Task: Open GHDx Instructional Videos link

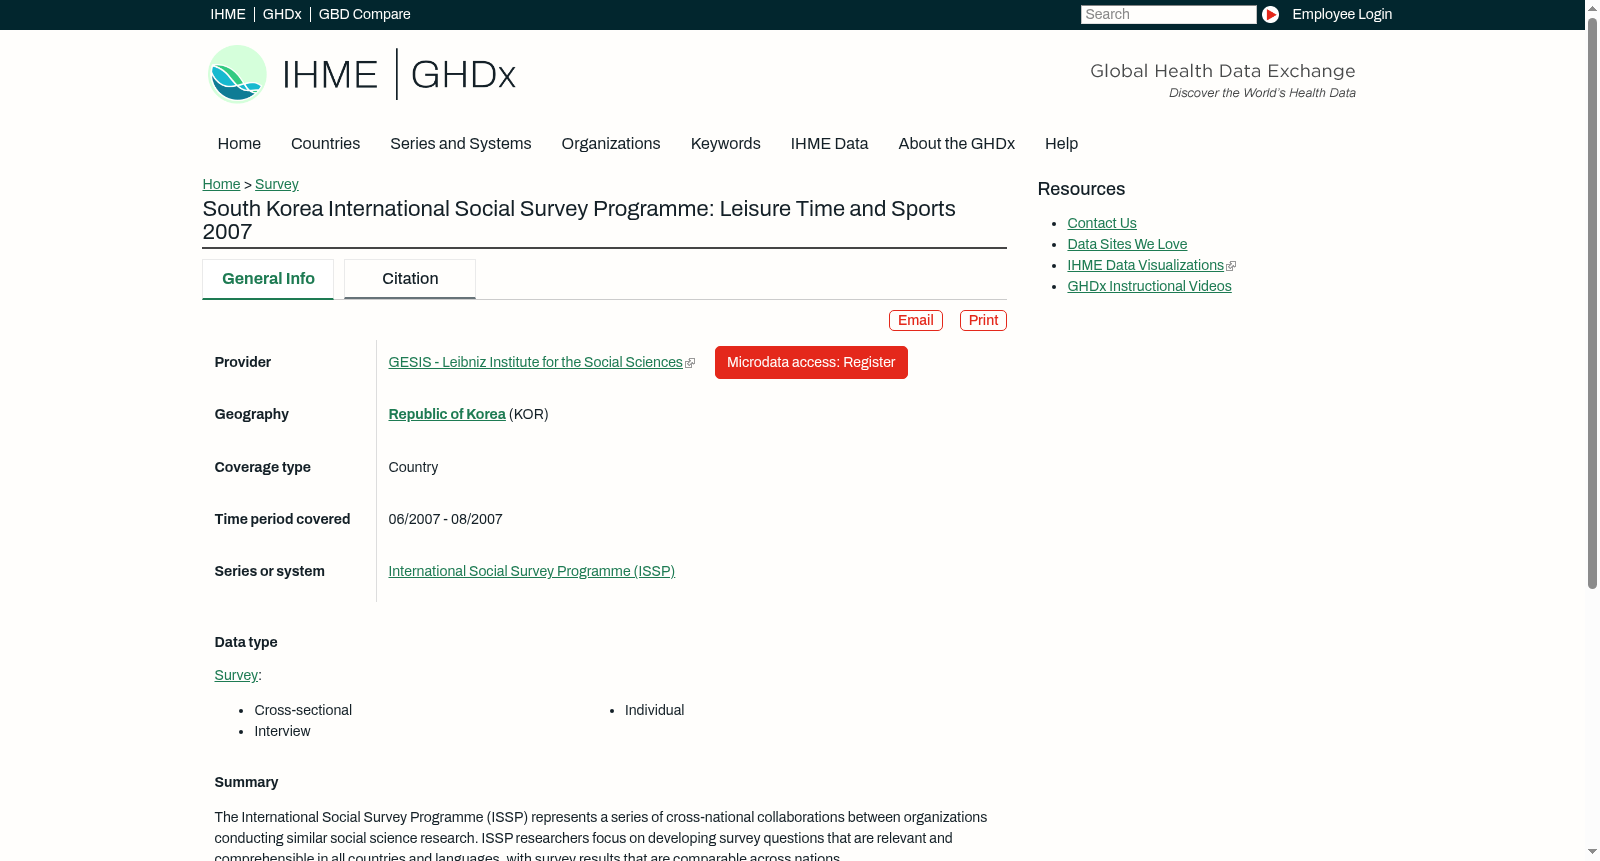Action: pyautogui.click(x=1149, y=286)
